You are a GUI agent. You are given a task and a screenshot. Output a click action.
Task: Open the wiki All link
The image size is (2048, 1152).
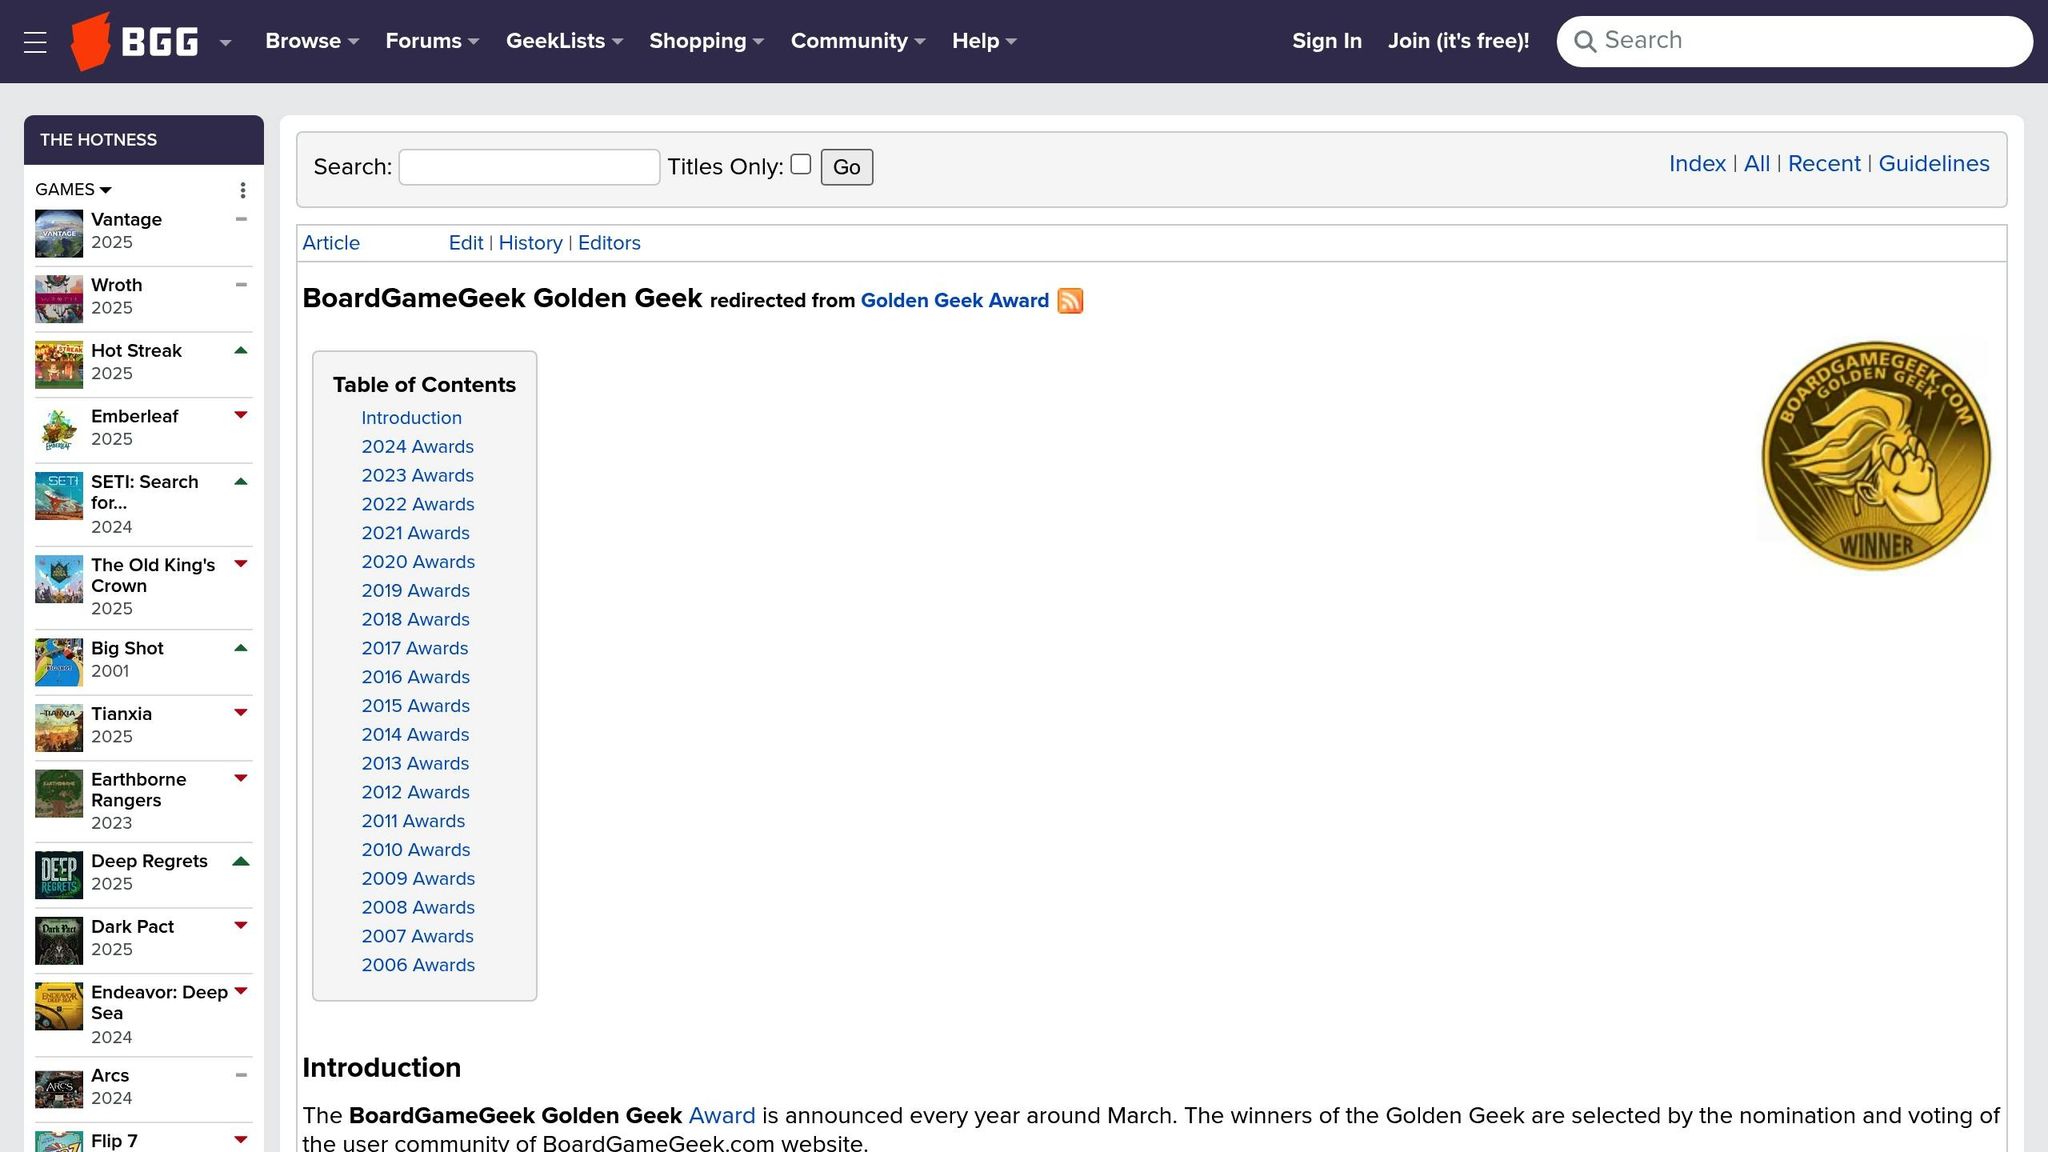click(x=1756, y=164)
